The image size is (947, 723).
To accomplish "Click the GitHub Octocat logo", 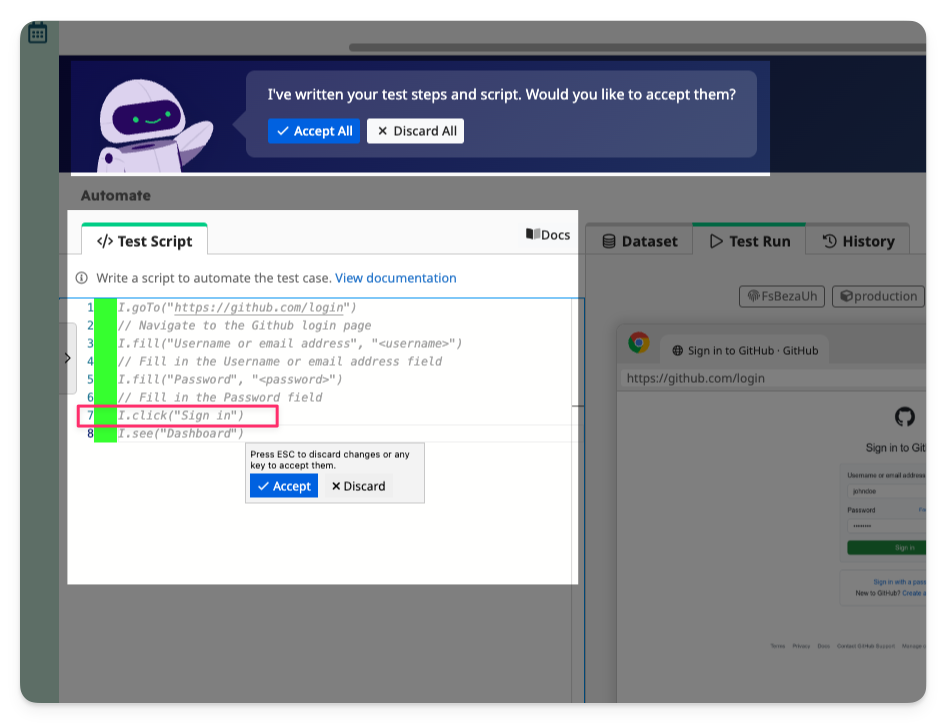I will 904,417.
